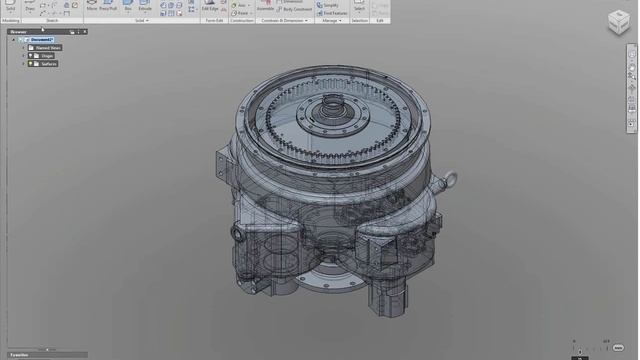Viewport: 640px width, 360px height.
Task: Click the Construction panel label
Action: pos(242,20)
